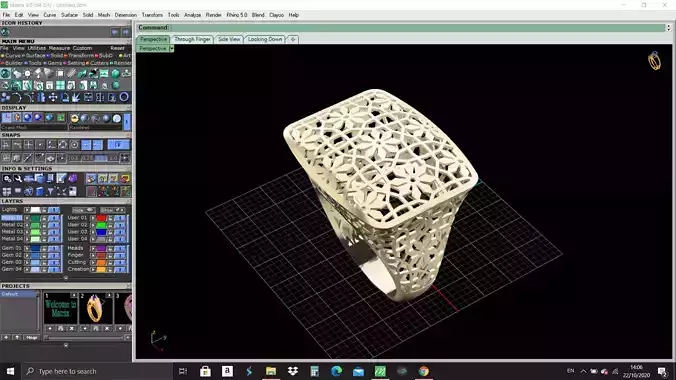Open Dropbox from the taskbar

(293, 371)
